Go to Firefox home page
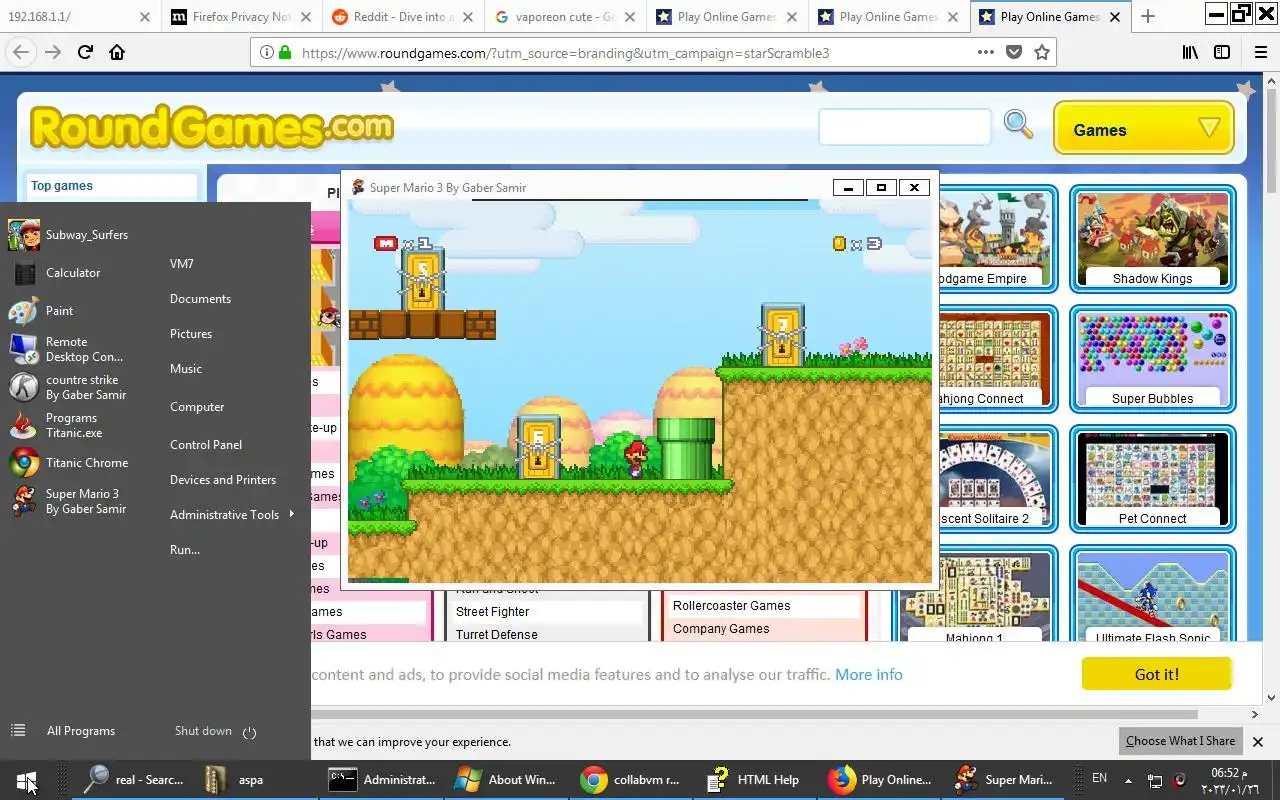 (117, 53)
